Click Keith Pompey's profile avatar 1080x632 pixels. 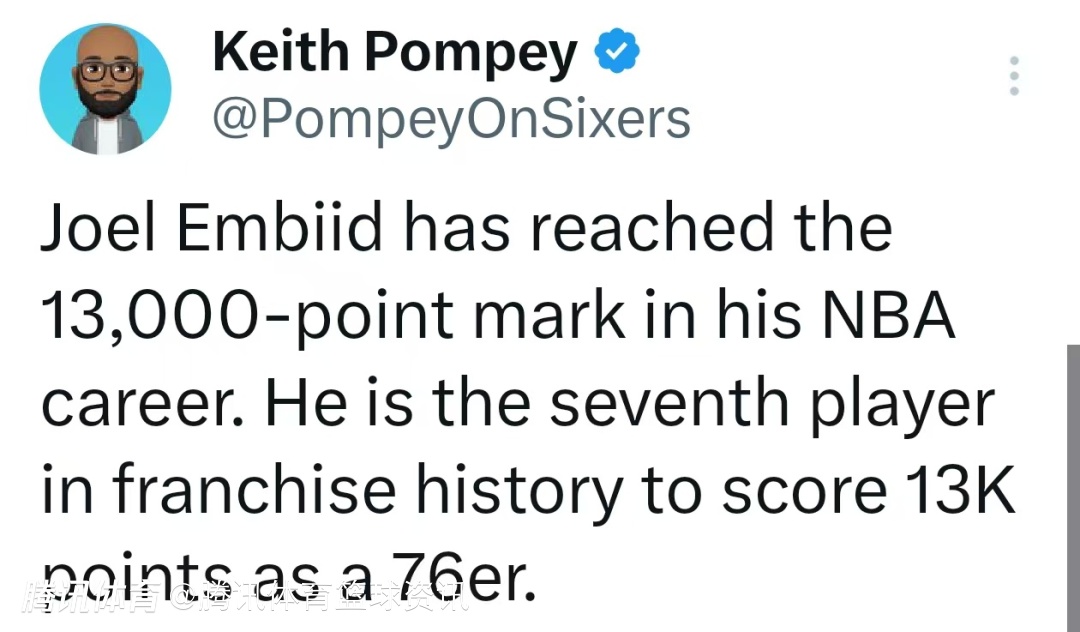105,89
